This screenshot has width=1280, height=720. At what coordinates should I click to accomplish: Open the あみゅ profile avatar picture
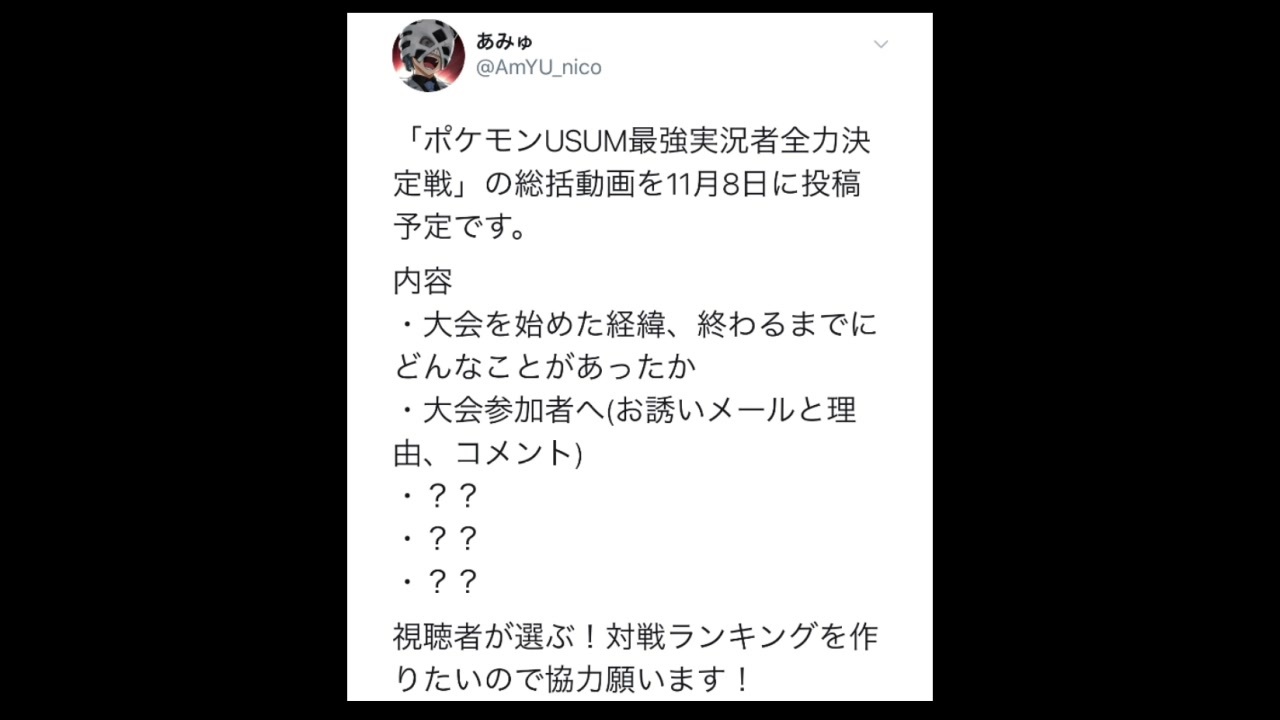click(x=428, y=55)
